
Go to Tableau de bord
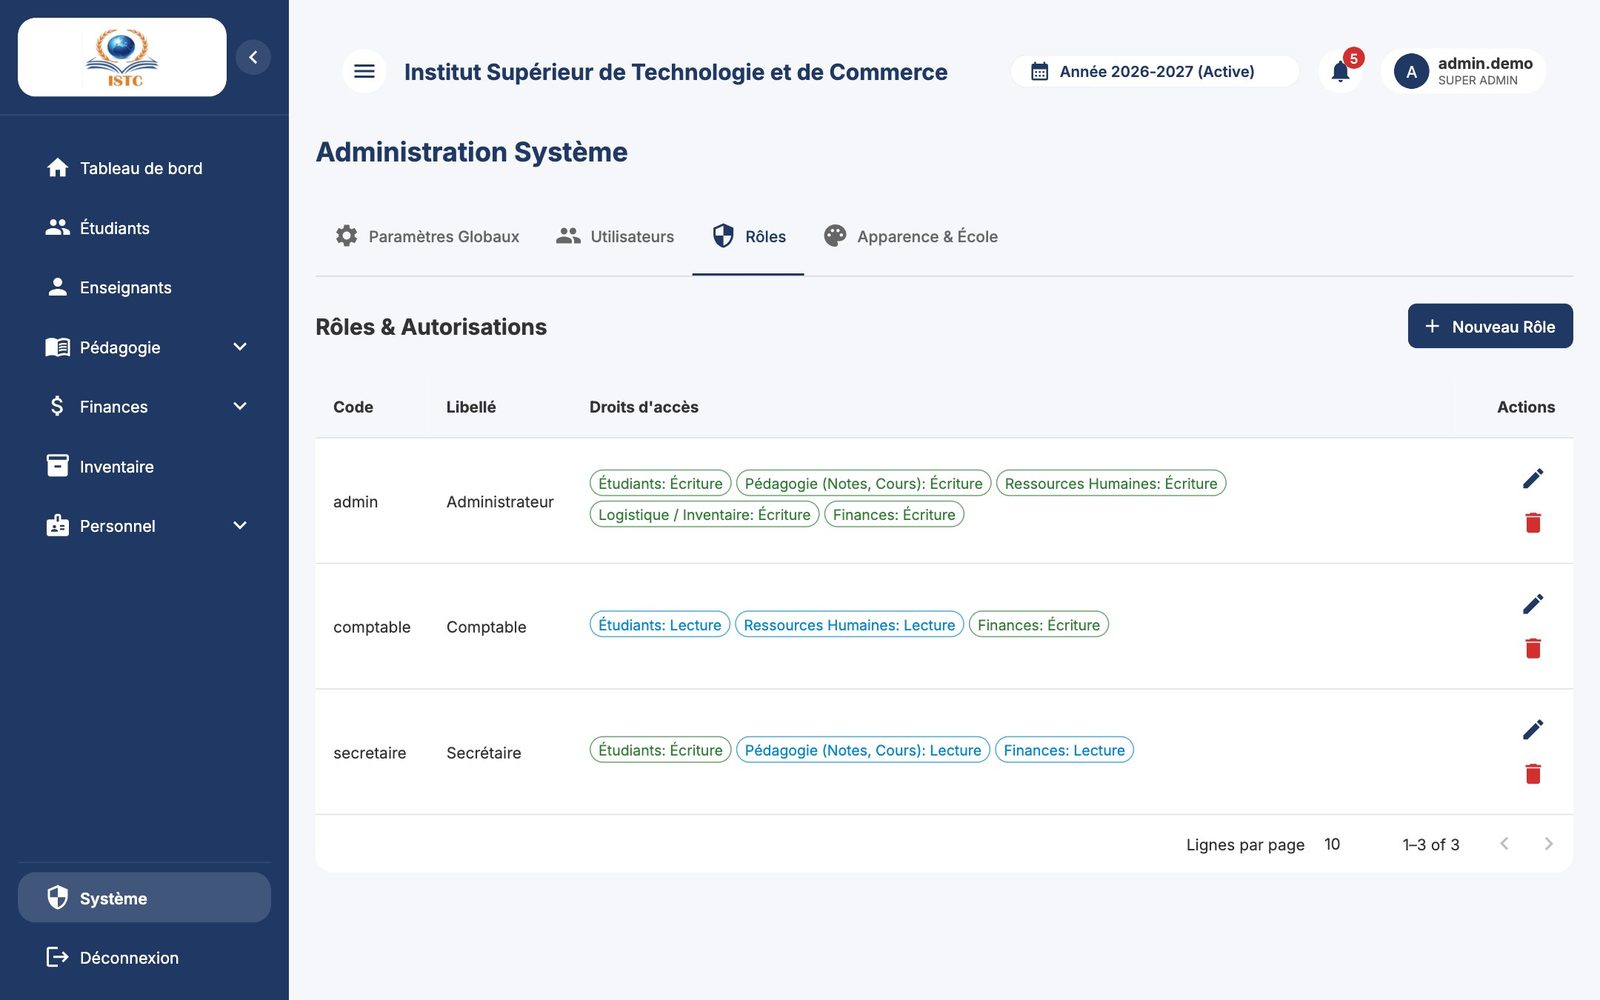[x=144, y=168]
